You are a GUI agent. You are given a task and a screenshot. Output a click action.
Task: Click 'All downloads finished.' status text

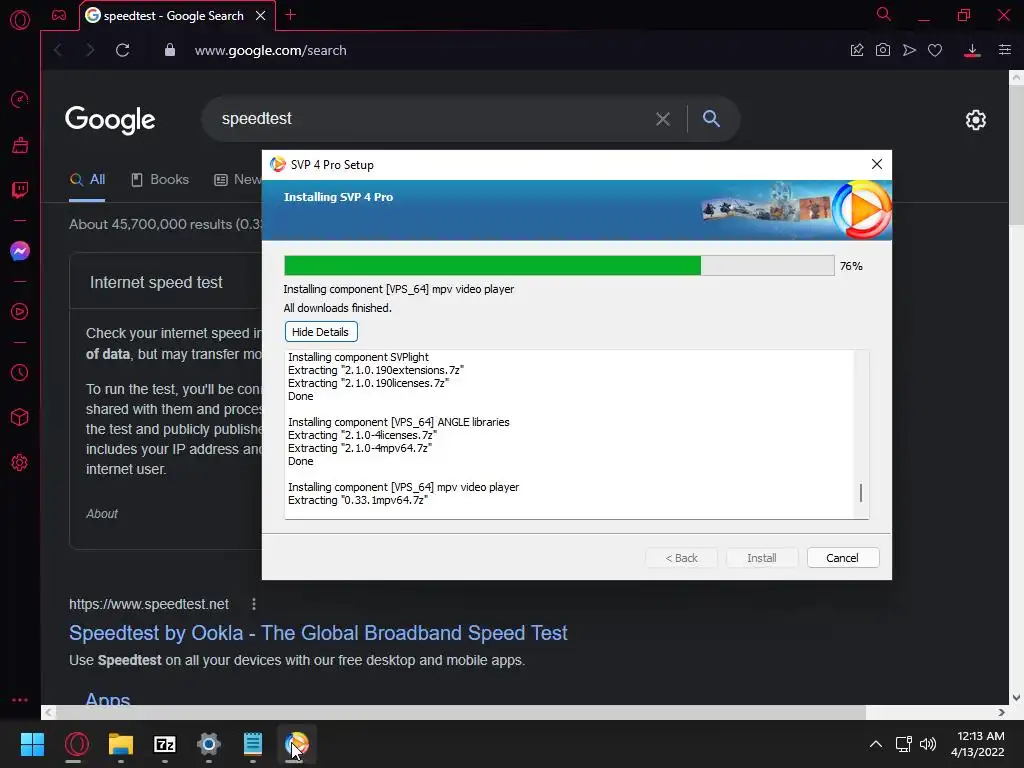coord(338,308)
